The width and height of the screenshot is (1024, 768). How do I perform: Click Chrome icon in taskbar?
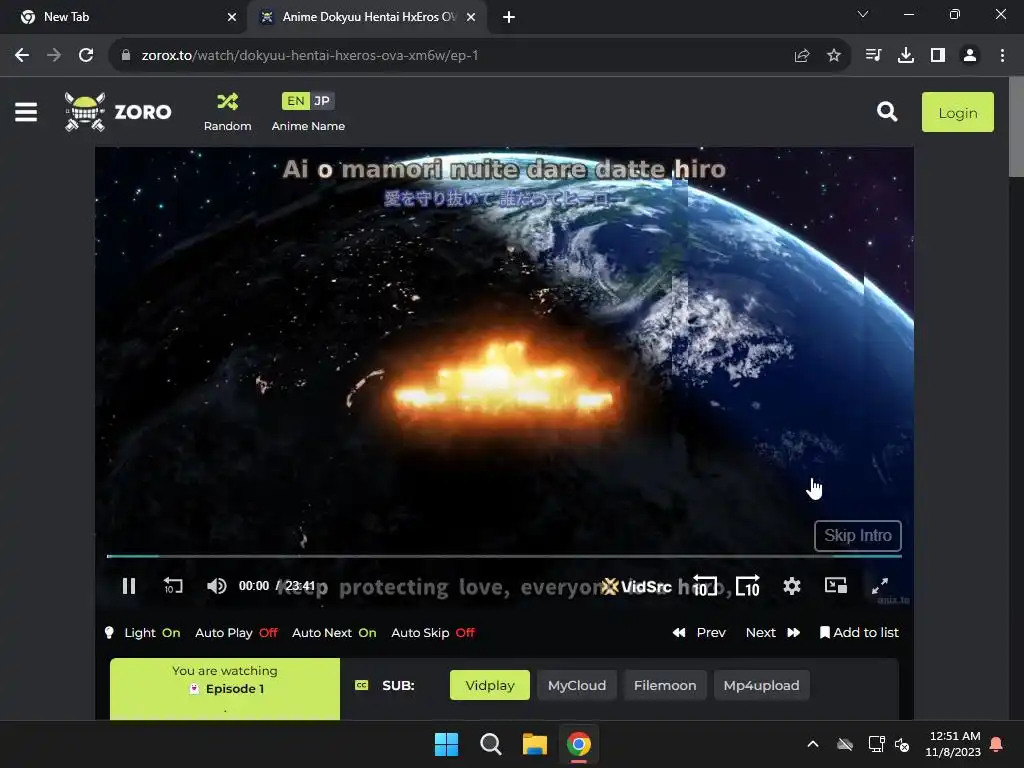point(579,744)
